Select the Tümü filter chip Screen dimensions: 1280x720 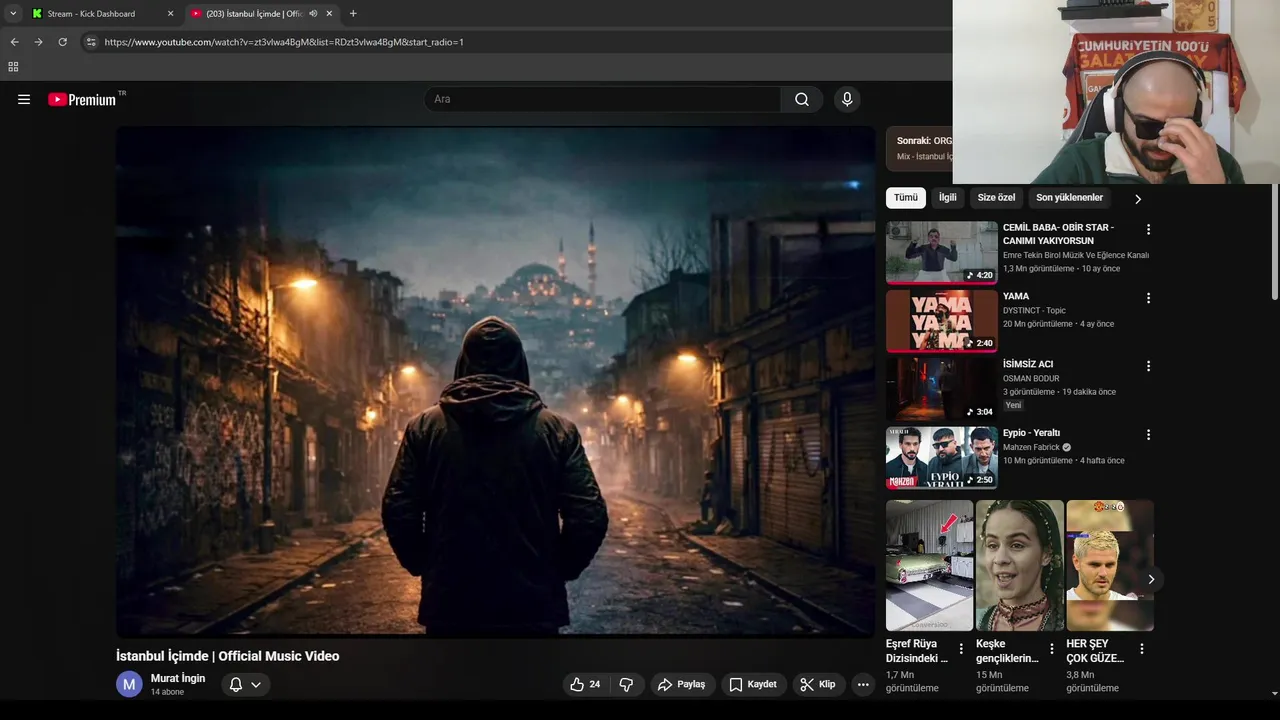[906, 198]
